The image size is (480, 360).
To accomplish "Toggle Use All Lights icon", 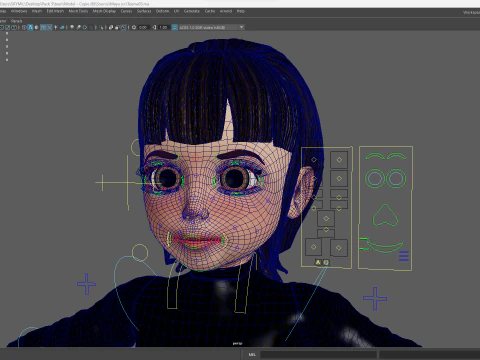I will tap(56, 27).
